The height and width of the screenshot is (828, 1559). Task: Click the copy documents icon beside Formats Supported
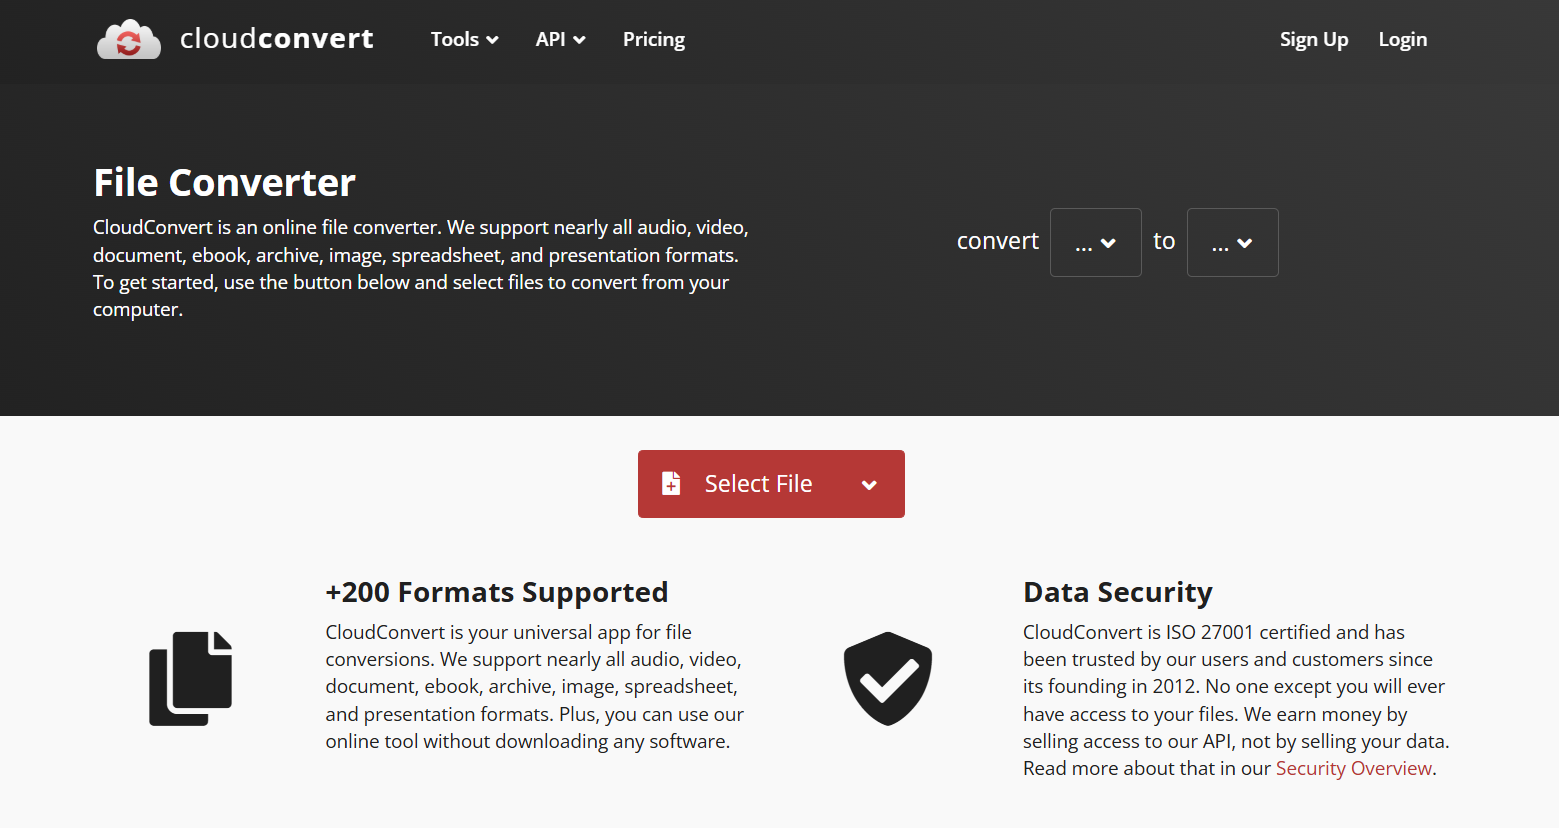(x=191, y=679)
